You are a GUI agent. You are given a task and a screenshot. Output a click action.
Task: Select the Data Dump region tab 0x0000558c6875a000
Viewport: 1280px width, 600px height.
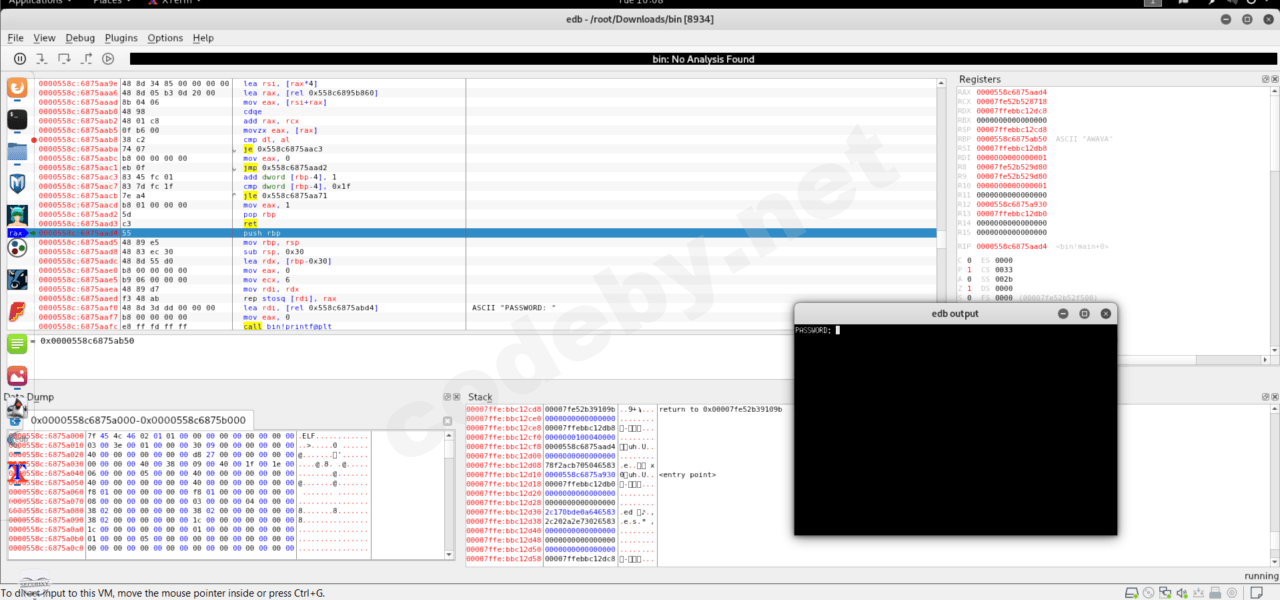(x=140, y=421)
